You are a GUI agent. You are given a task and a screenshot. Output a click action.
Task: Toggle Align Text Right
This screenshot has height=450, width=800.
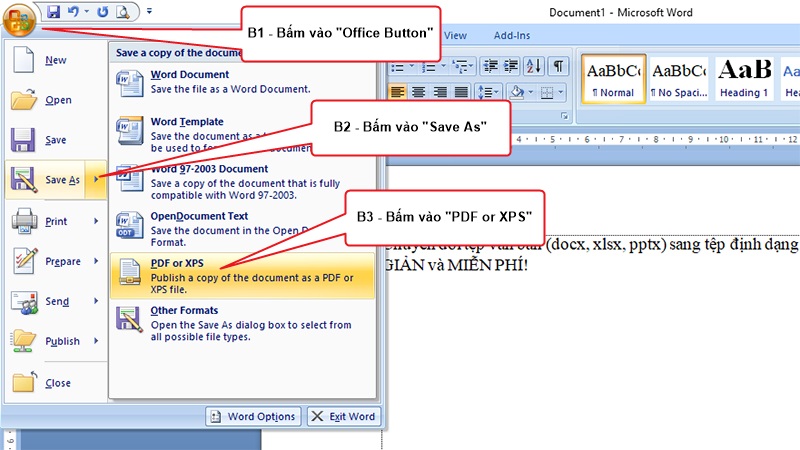440,92
